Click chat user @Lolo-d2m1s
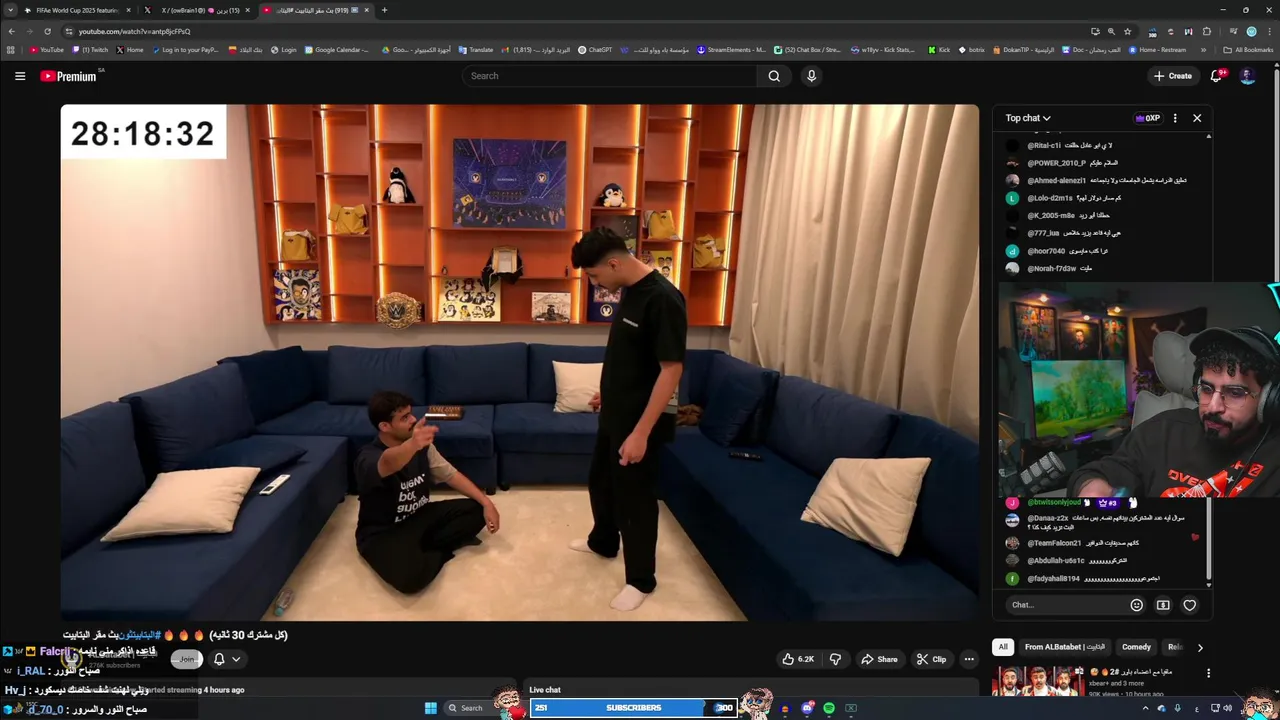This screenshot has width=1280, height=720. click(x=1050, y=198)
